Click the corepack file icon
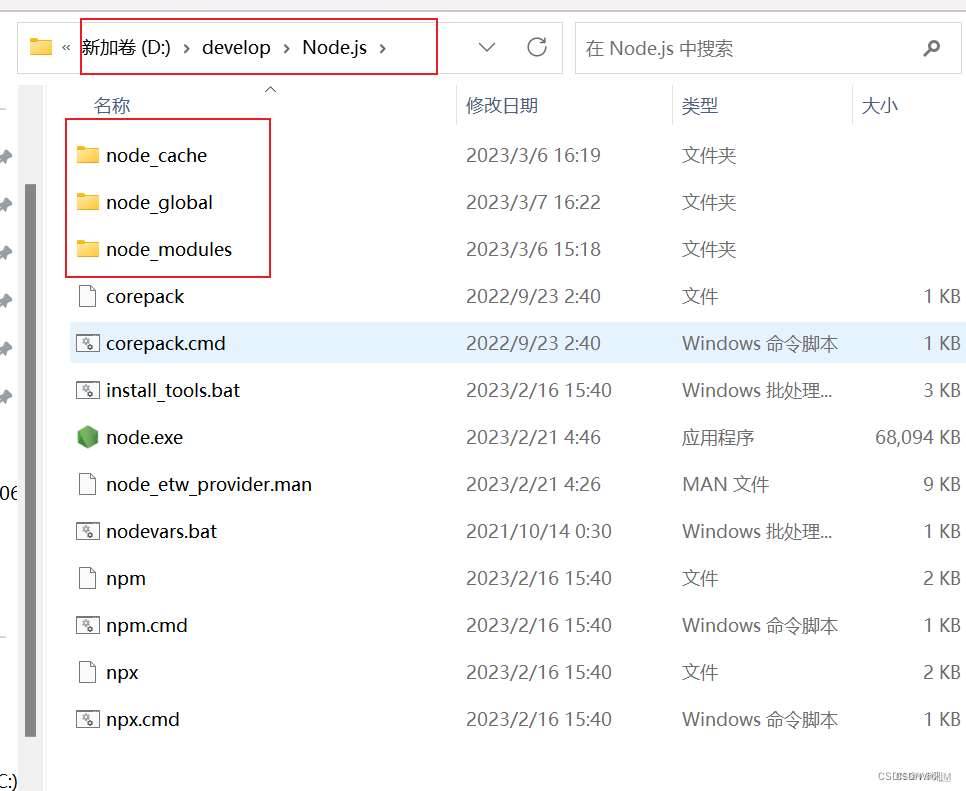The width and height of the screenshot is (966, 791). pyautogui.click(x=87, y=296)
